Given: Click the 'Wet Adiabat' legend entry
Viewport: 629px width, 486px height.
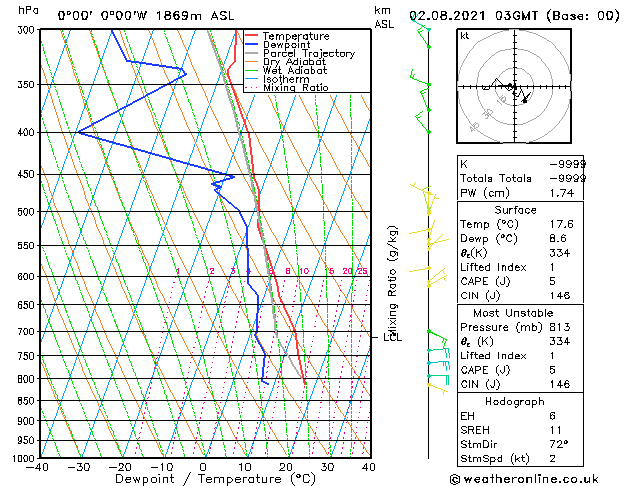Looking at the screenshot, I should coord(295,71).
